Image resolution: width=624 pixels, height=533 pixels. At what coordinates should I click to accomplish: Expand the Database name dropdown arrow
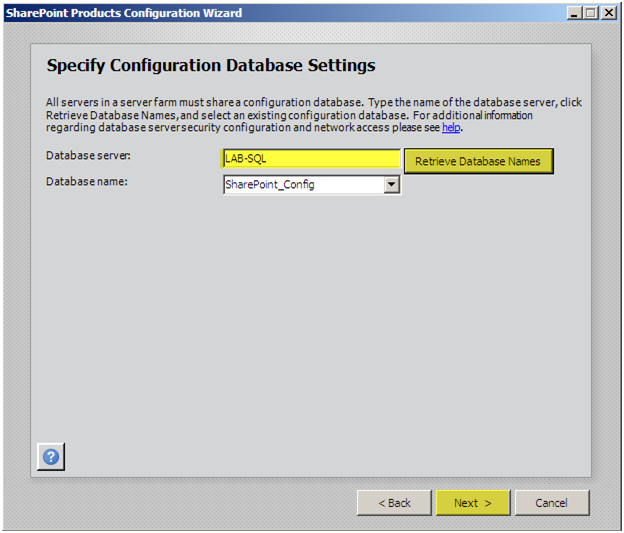pyautogui.click(x=392, y=185)
